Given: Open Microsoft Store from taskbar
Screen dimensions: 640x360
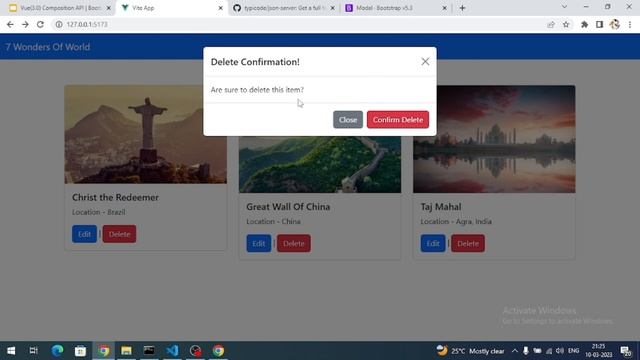Looking at the screenshot, I should point(80,351).
